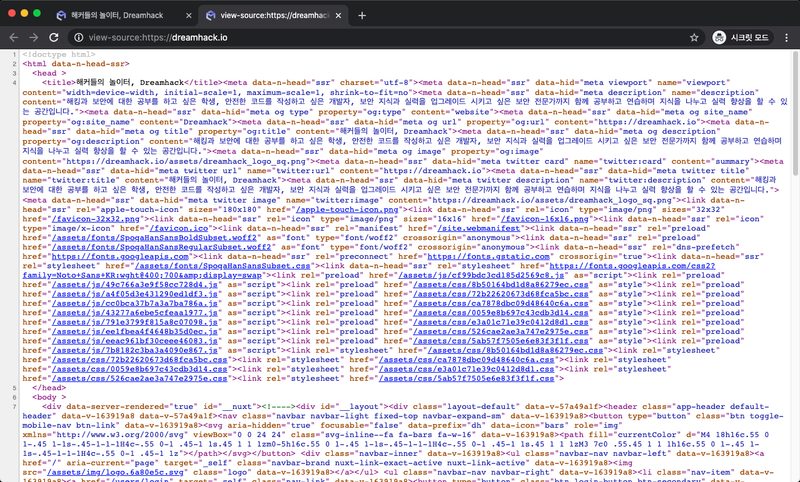Click the <body > tag line
This screenshot has height=482, width=800.
(x=49, y=397)
